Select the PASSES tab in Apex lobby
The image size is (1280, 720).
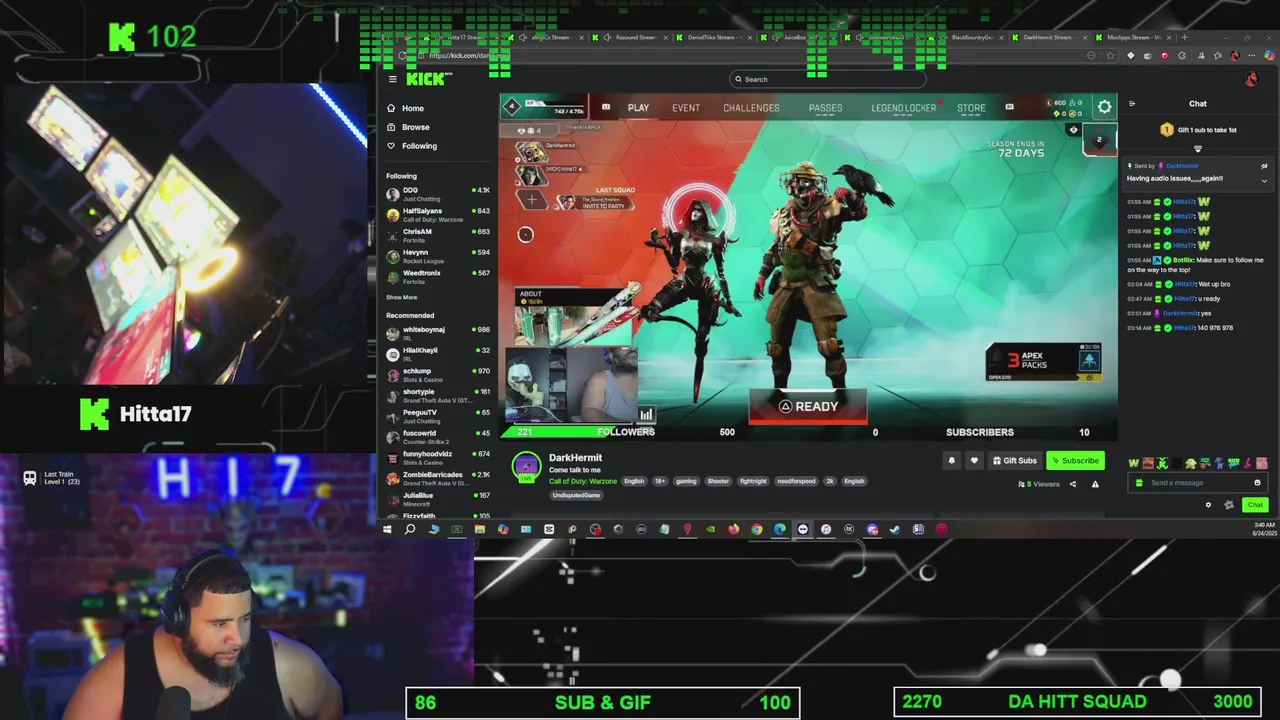pos(826,108)
